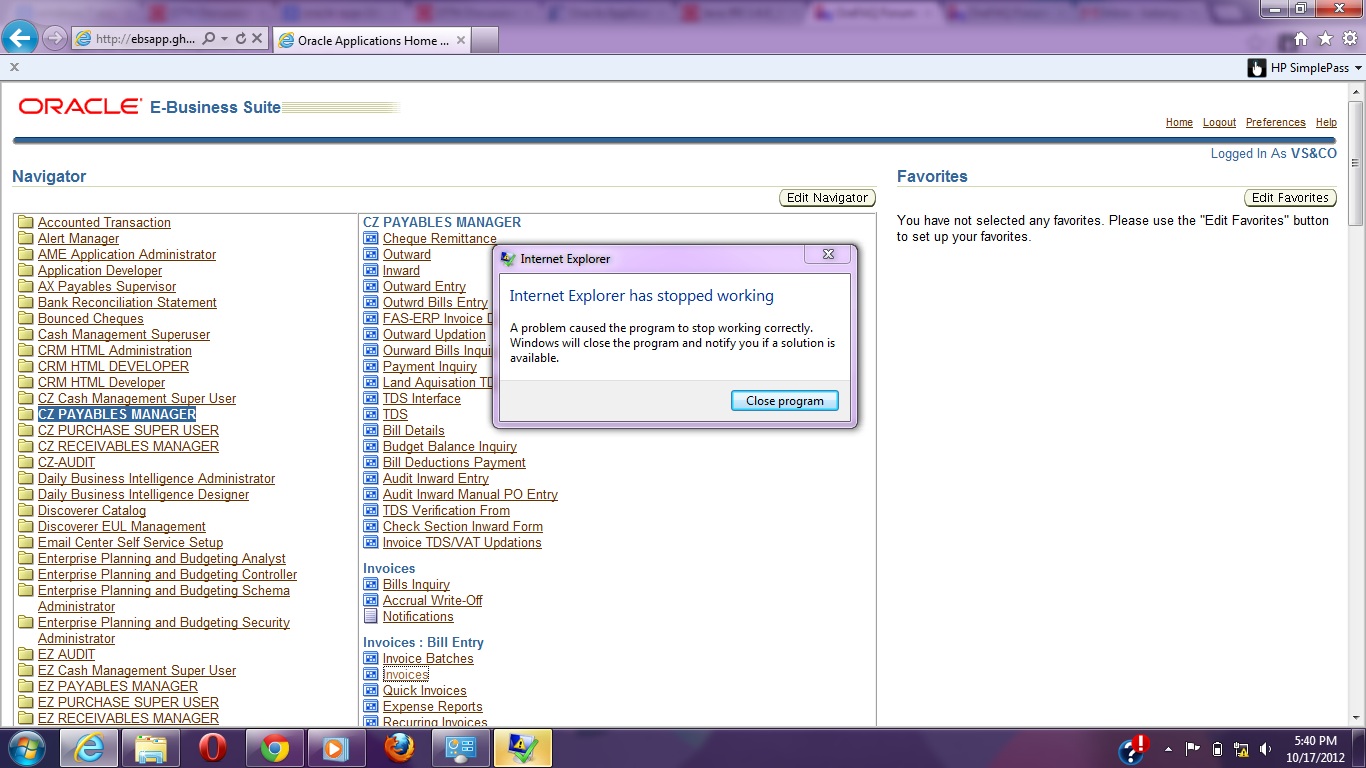Click the folder icon beside Bounced Cheques
Viewport: 1366px width, 768px height.
[x=26, y=319]
